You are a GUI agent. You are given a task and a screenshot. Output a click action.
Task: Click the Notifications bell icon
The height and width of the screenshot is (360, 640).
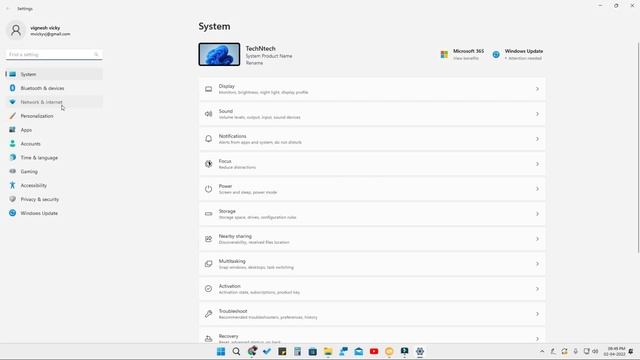(x=209, y=139)
